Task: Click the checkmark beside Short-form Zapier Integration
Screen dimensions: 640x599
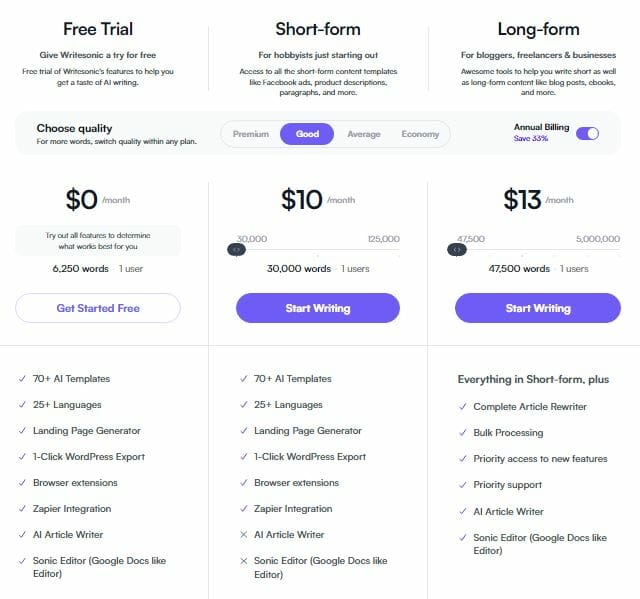Action: pos(244,508)
